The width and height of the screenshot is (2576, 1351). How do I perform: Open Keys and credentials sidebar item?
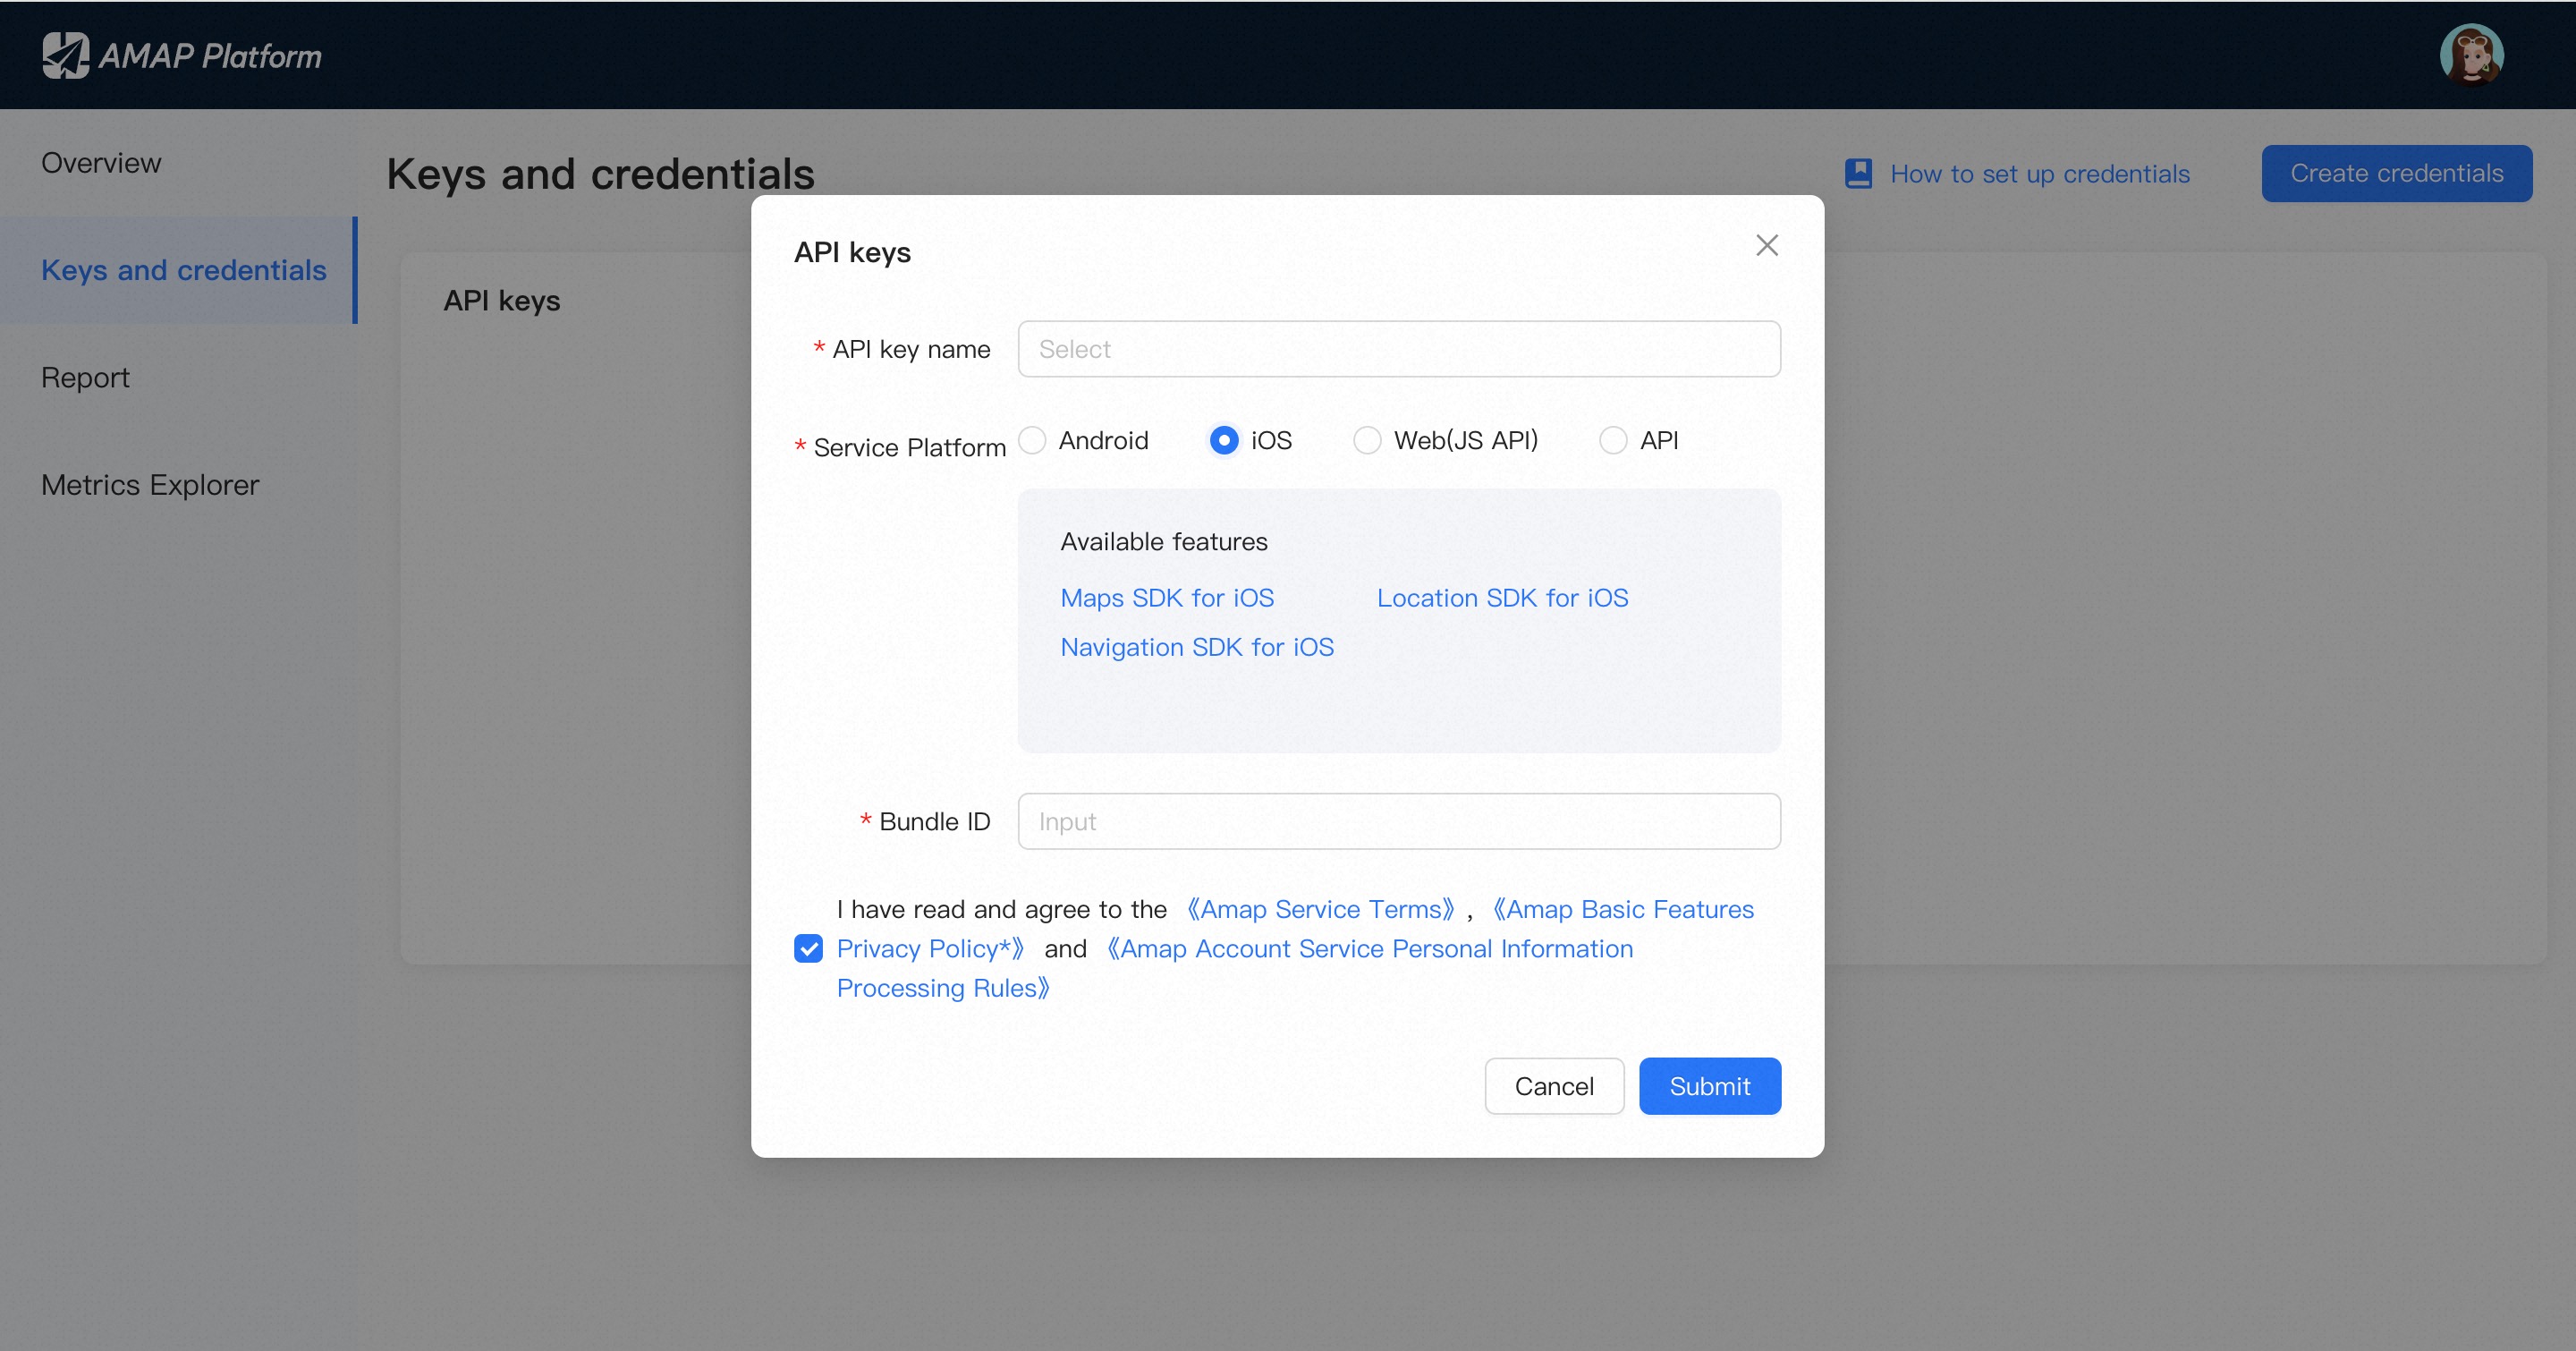click(x=178, y=270)
